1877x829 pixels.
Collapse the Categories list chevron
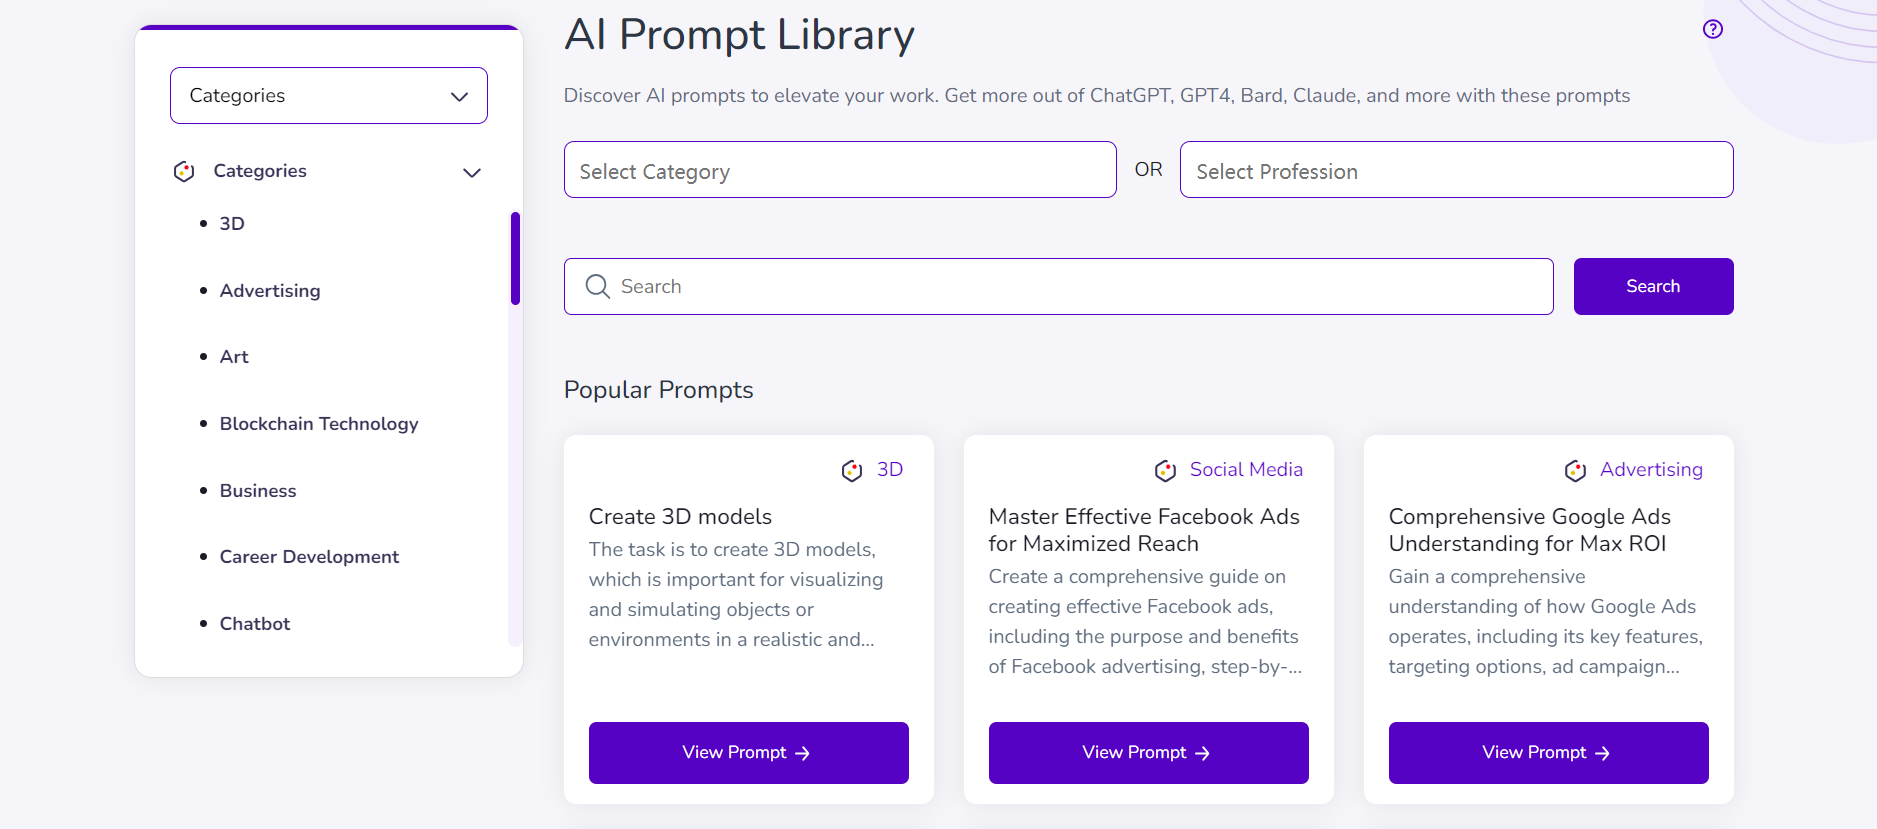pos(472,172)
